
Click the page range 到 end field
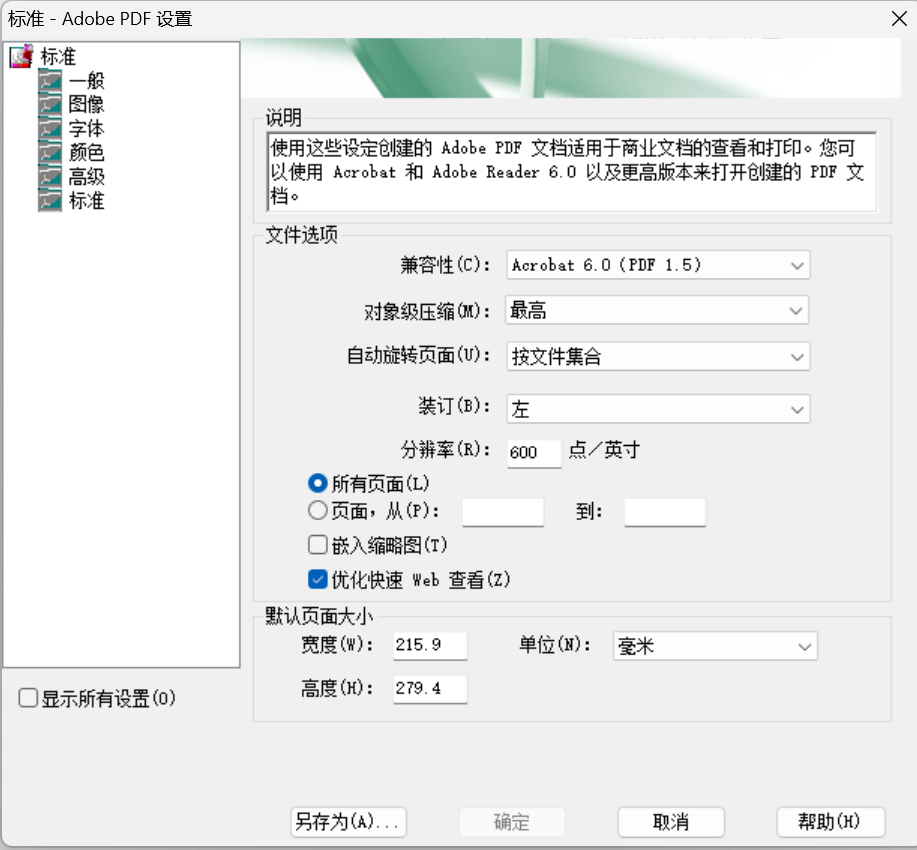[665, 512]
